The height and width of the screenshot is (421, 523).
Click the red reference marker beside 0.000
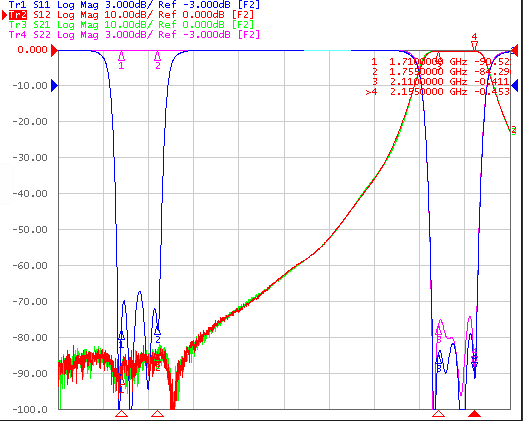[x=54, y=50]
